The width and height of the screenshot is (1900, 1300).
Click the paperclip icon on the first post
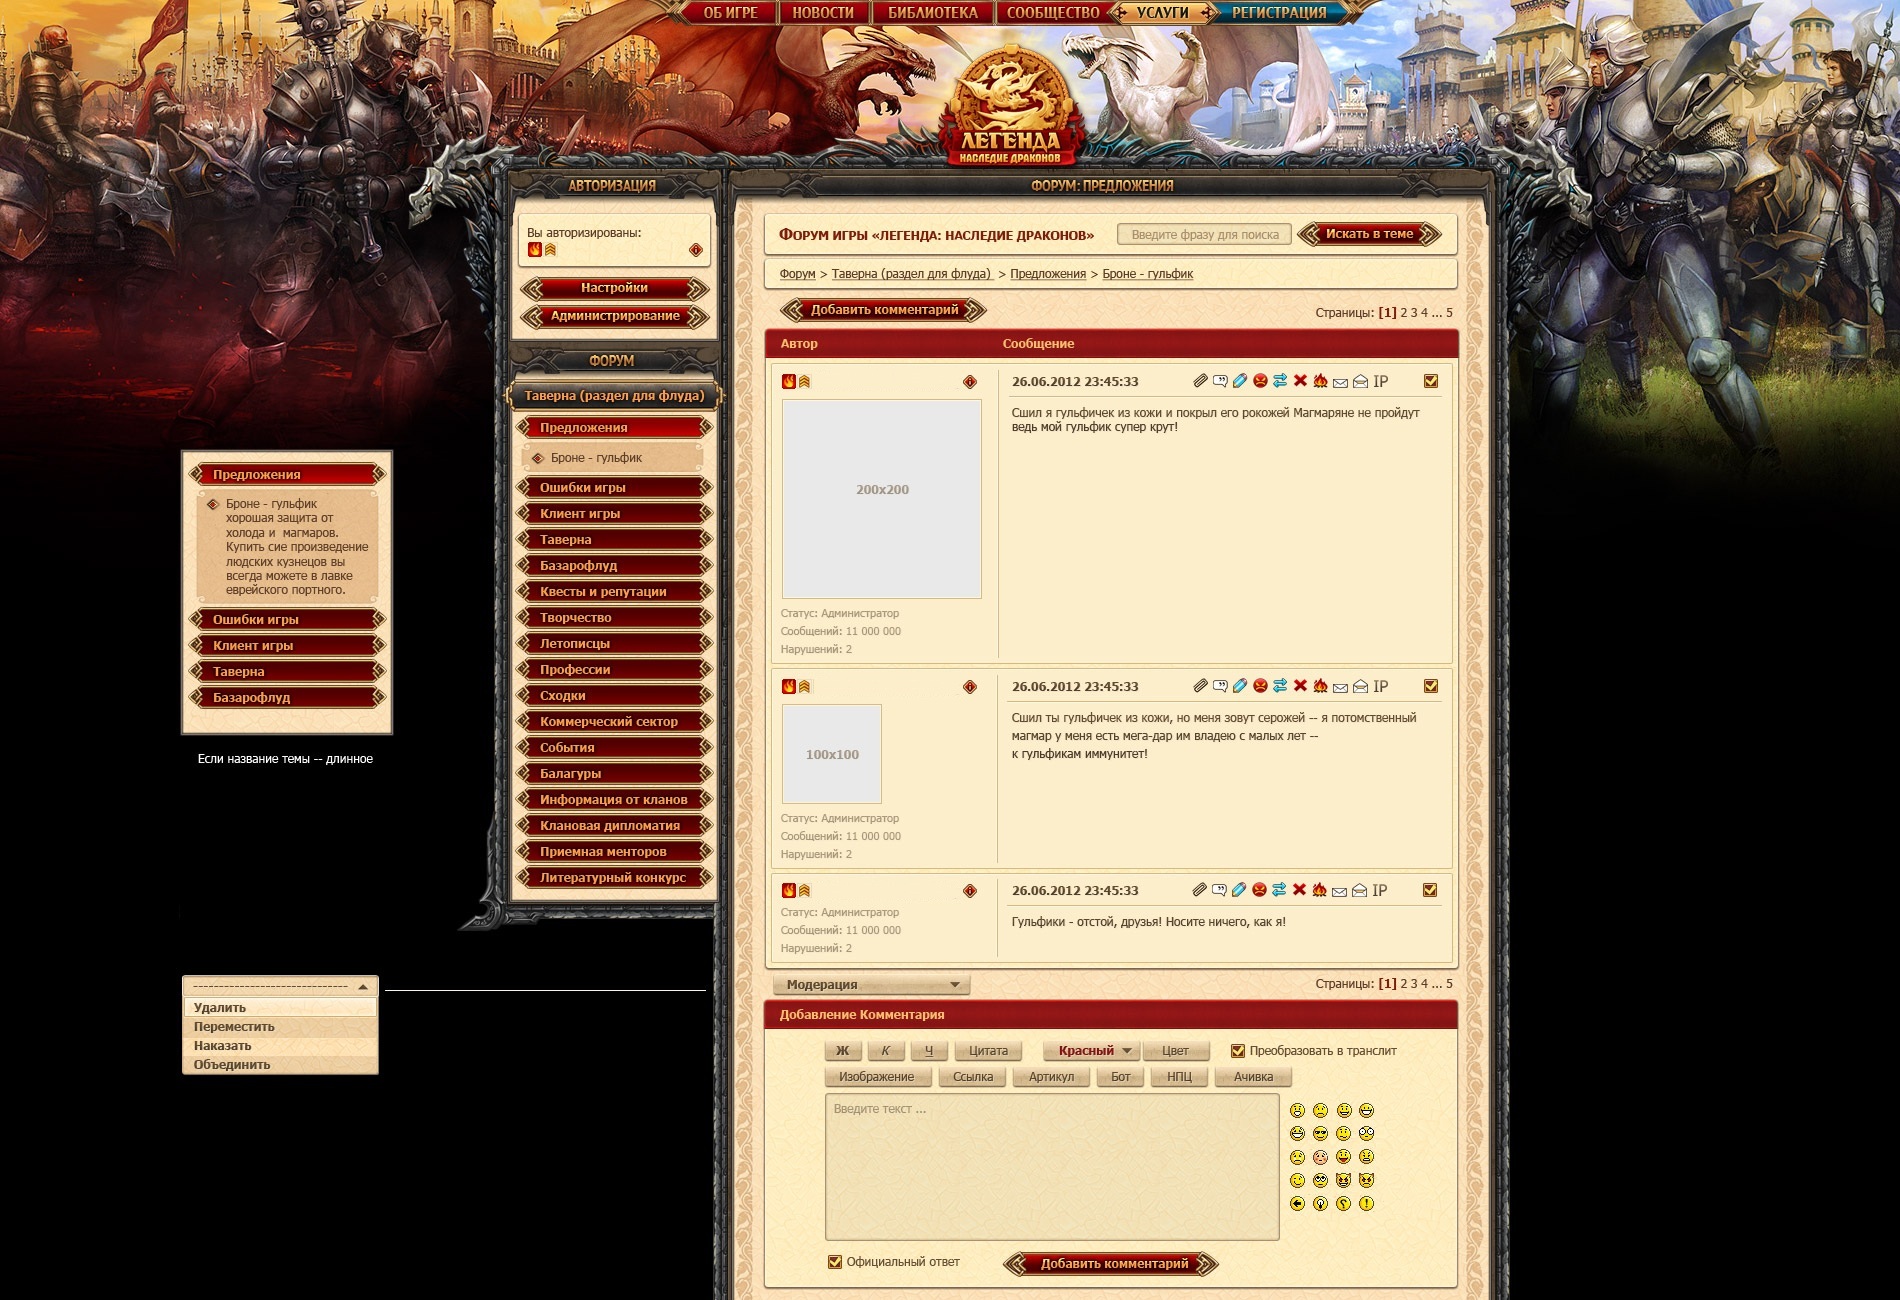(1200, 381)
